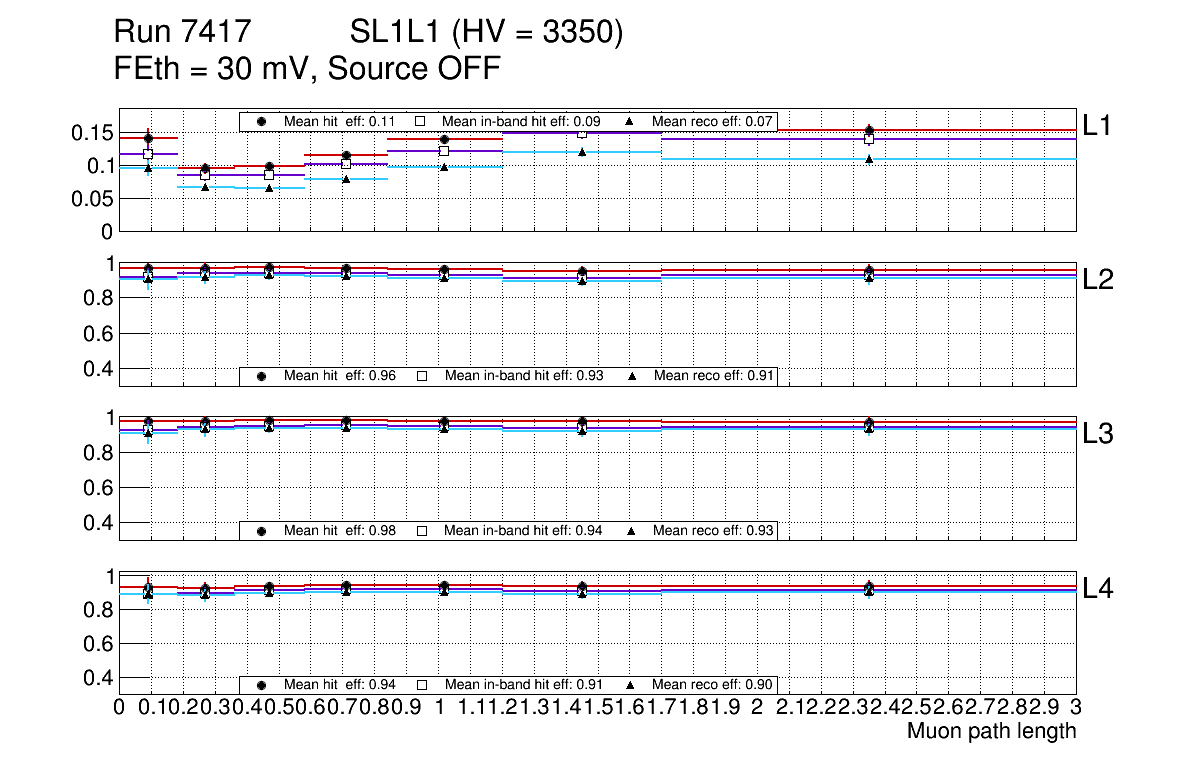Click the open square marker in L3 legend
Viewport: 1196px width, 772px height.
click(421, 530)
